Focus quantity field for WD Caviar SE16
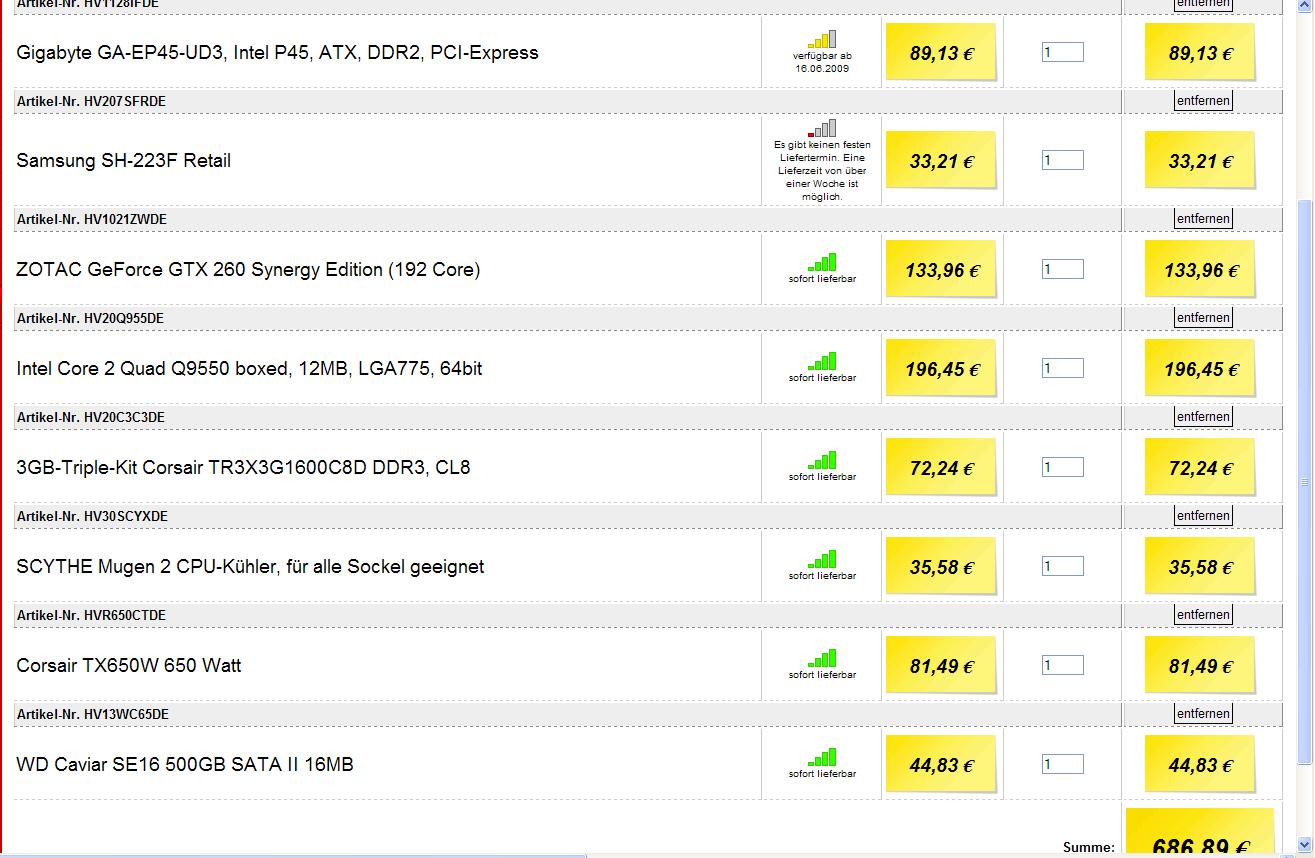This screenshot has width=1315, height=858. pos(1062,764)
